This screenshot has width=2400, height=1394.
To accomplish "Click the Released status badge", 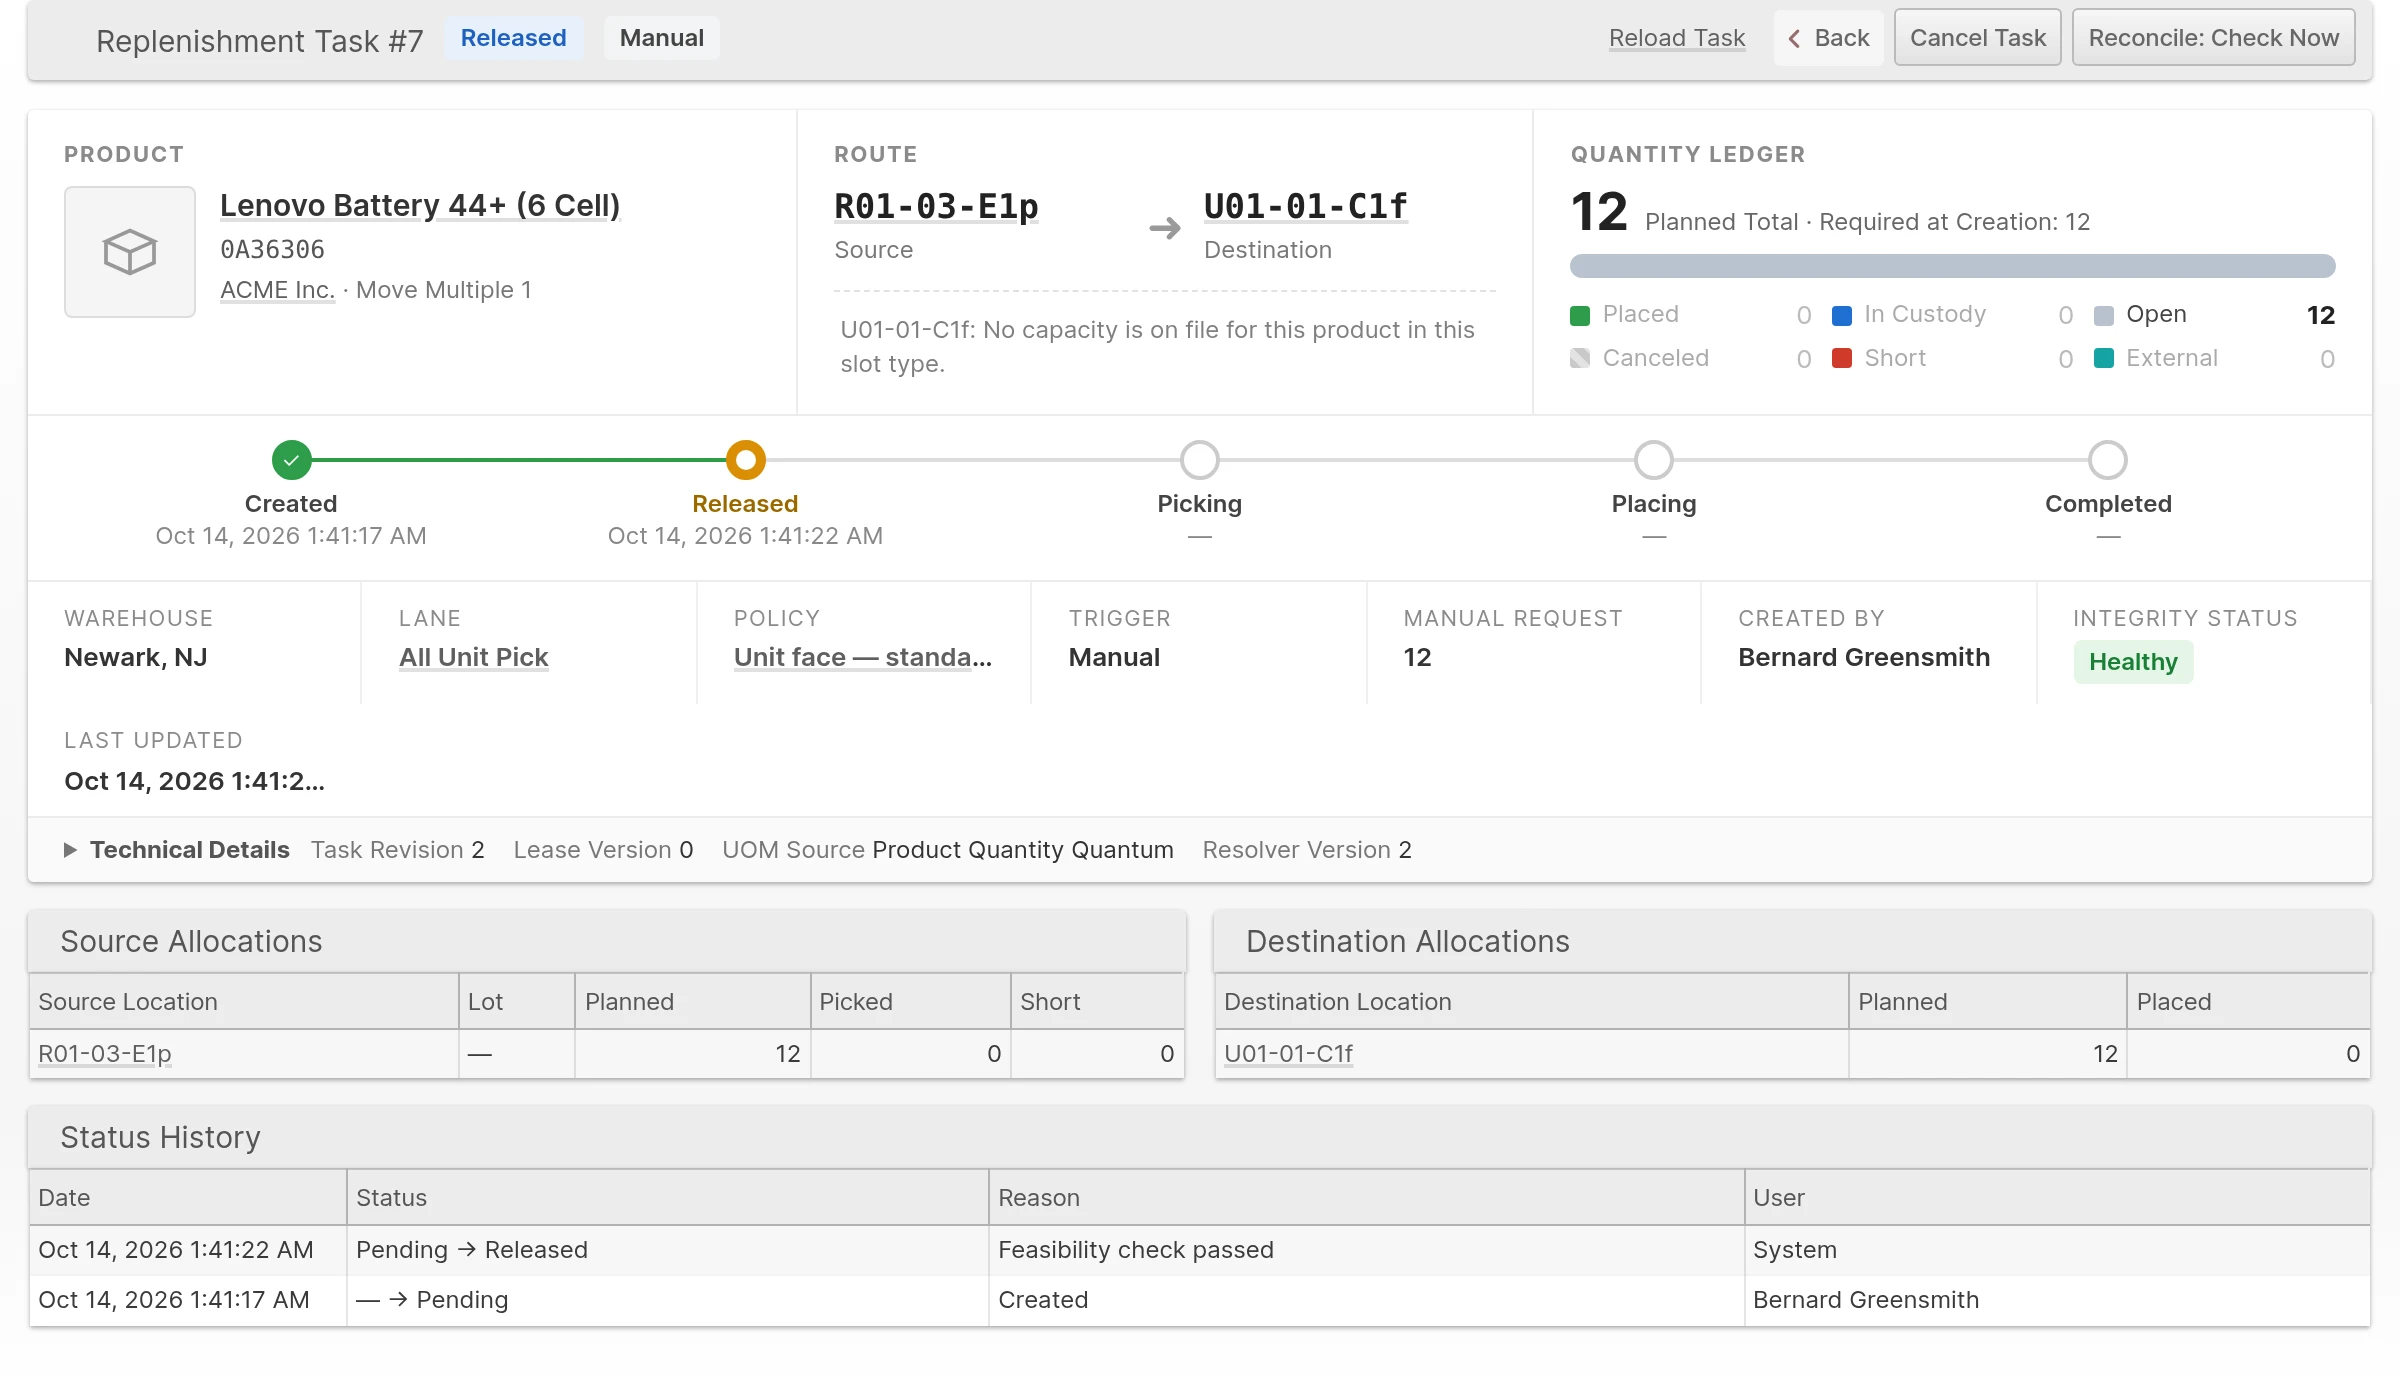I will (513, 38).
